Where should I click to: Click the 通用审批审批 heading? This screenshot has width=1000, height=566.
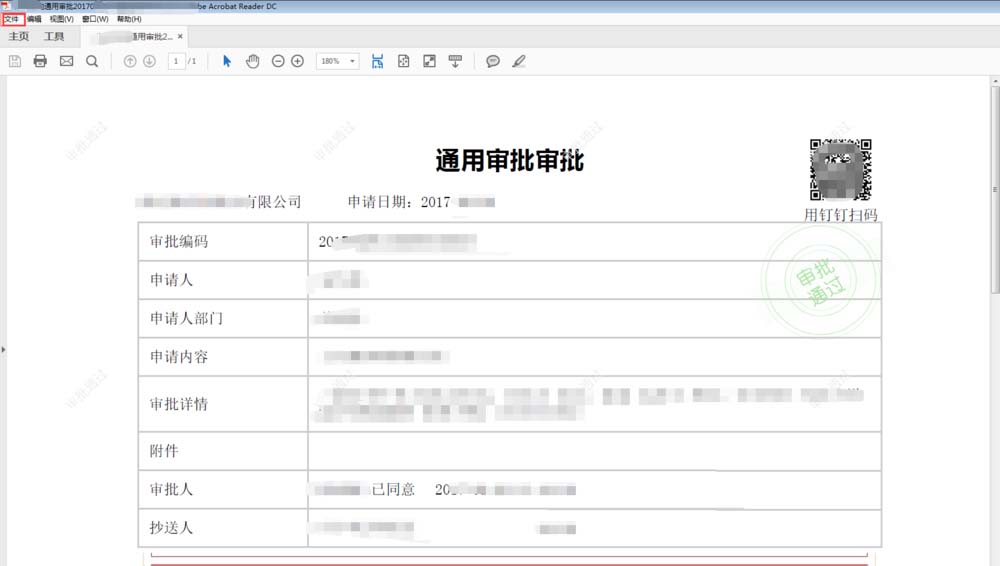tap(510, 161)
